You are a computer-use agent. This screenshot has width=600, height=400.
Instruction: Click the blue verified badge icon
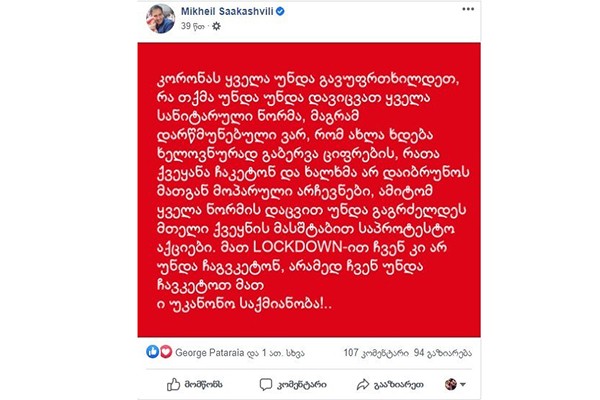[x=280, y=11]
